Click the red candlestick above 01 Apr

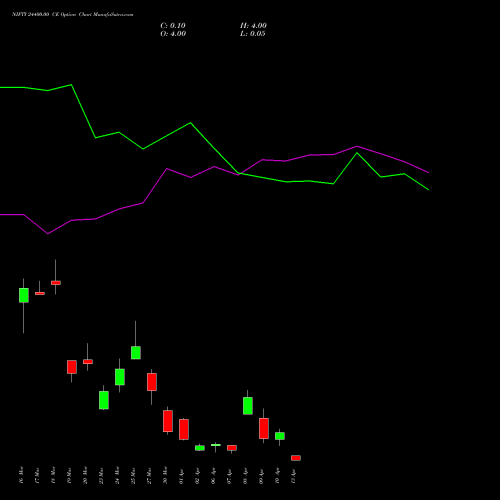pos(184,429)
